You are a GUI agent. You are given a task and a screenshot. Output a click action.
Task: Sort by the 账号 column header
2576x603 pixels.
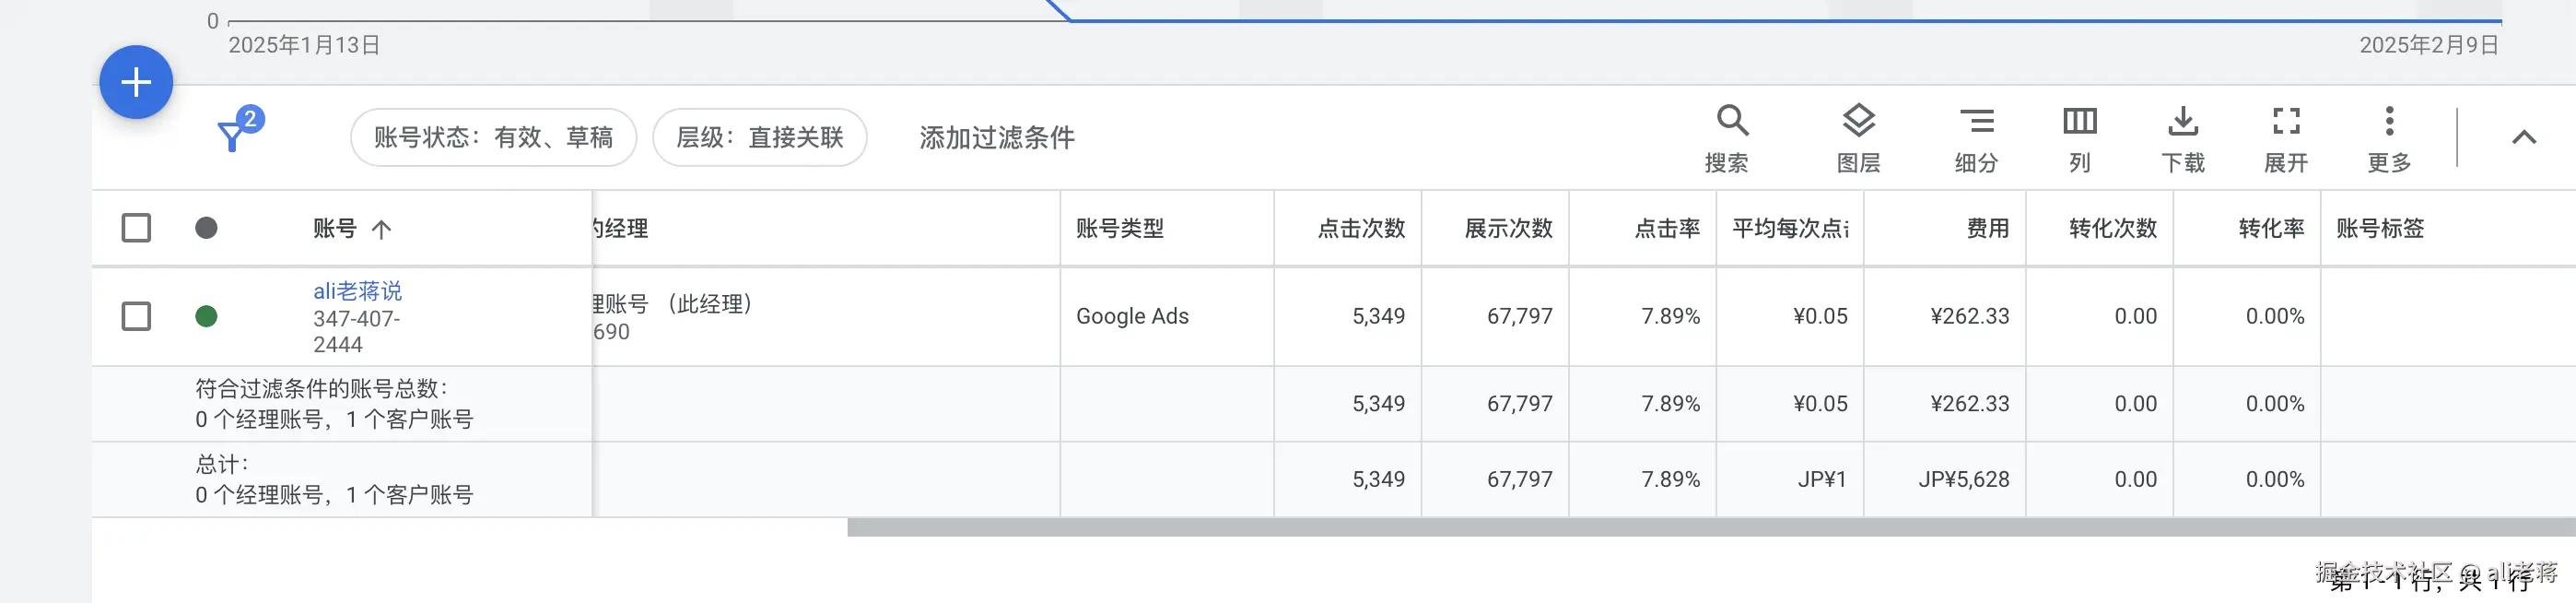coord(335,229)
